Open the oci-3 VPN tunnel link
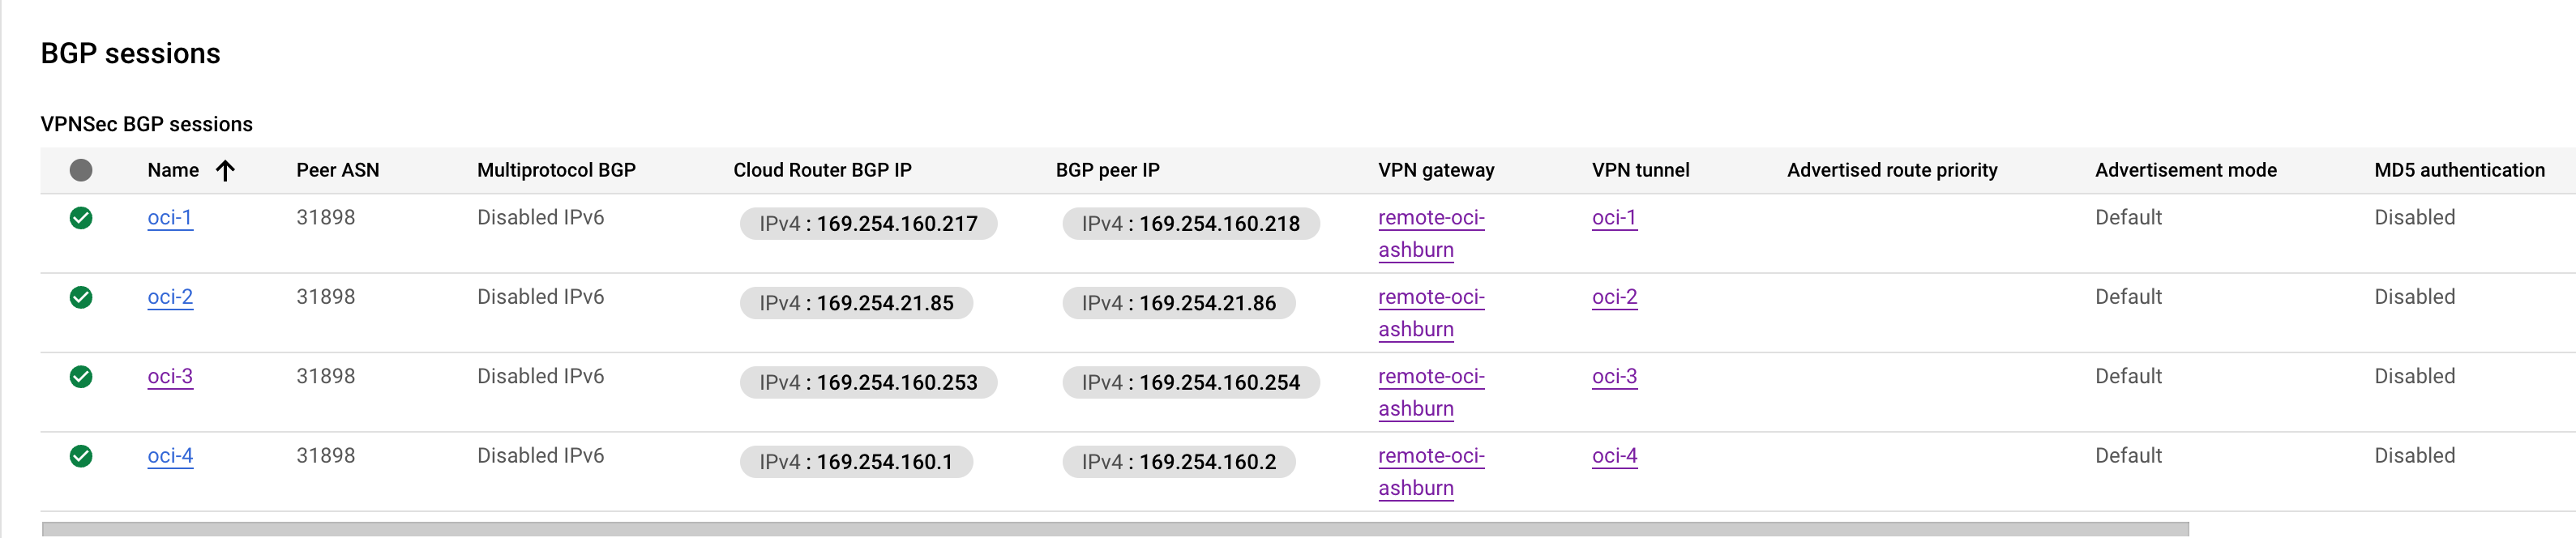Screen dimensions: 2576x538 tap(1614, 376)
